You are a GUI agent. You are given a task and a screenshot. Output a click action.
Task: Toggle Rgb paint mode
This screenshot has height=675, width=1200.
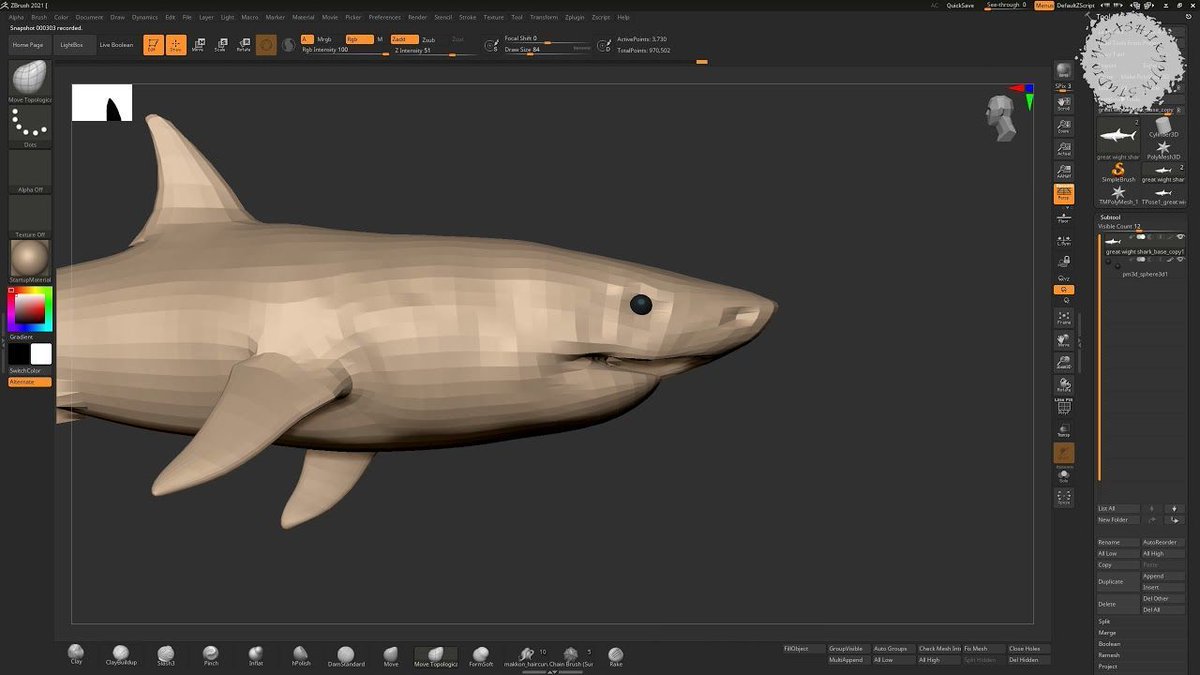point(358,39)
